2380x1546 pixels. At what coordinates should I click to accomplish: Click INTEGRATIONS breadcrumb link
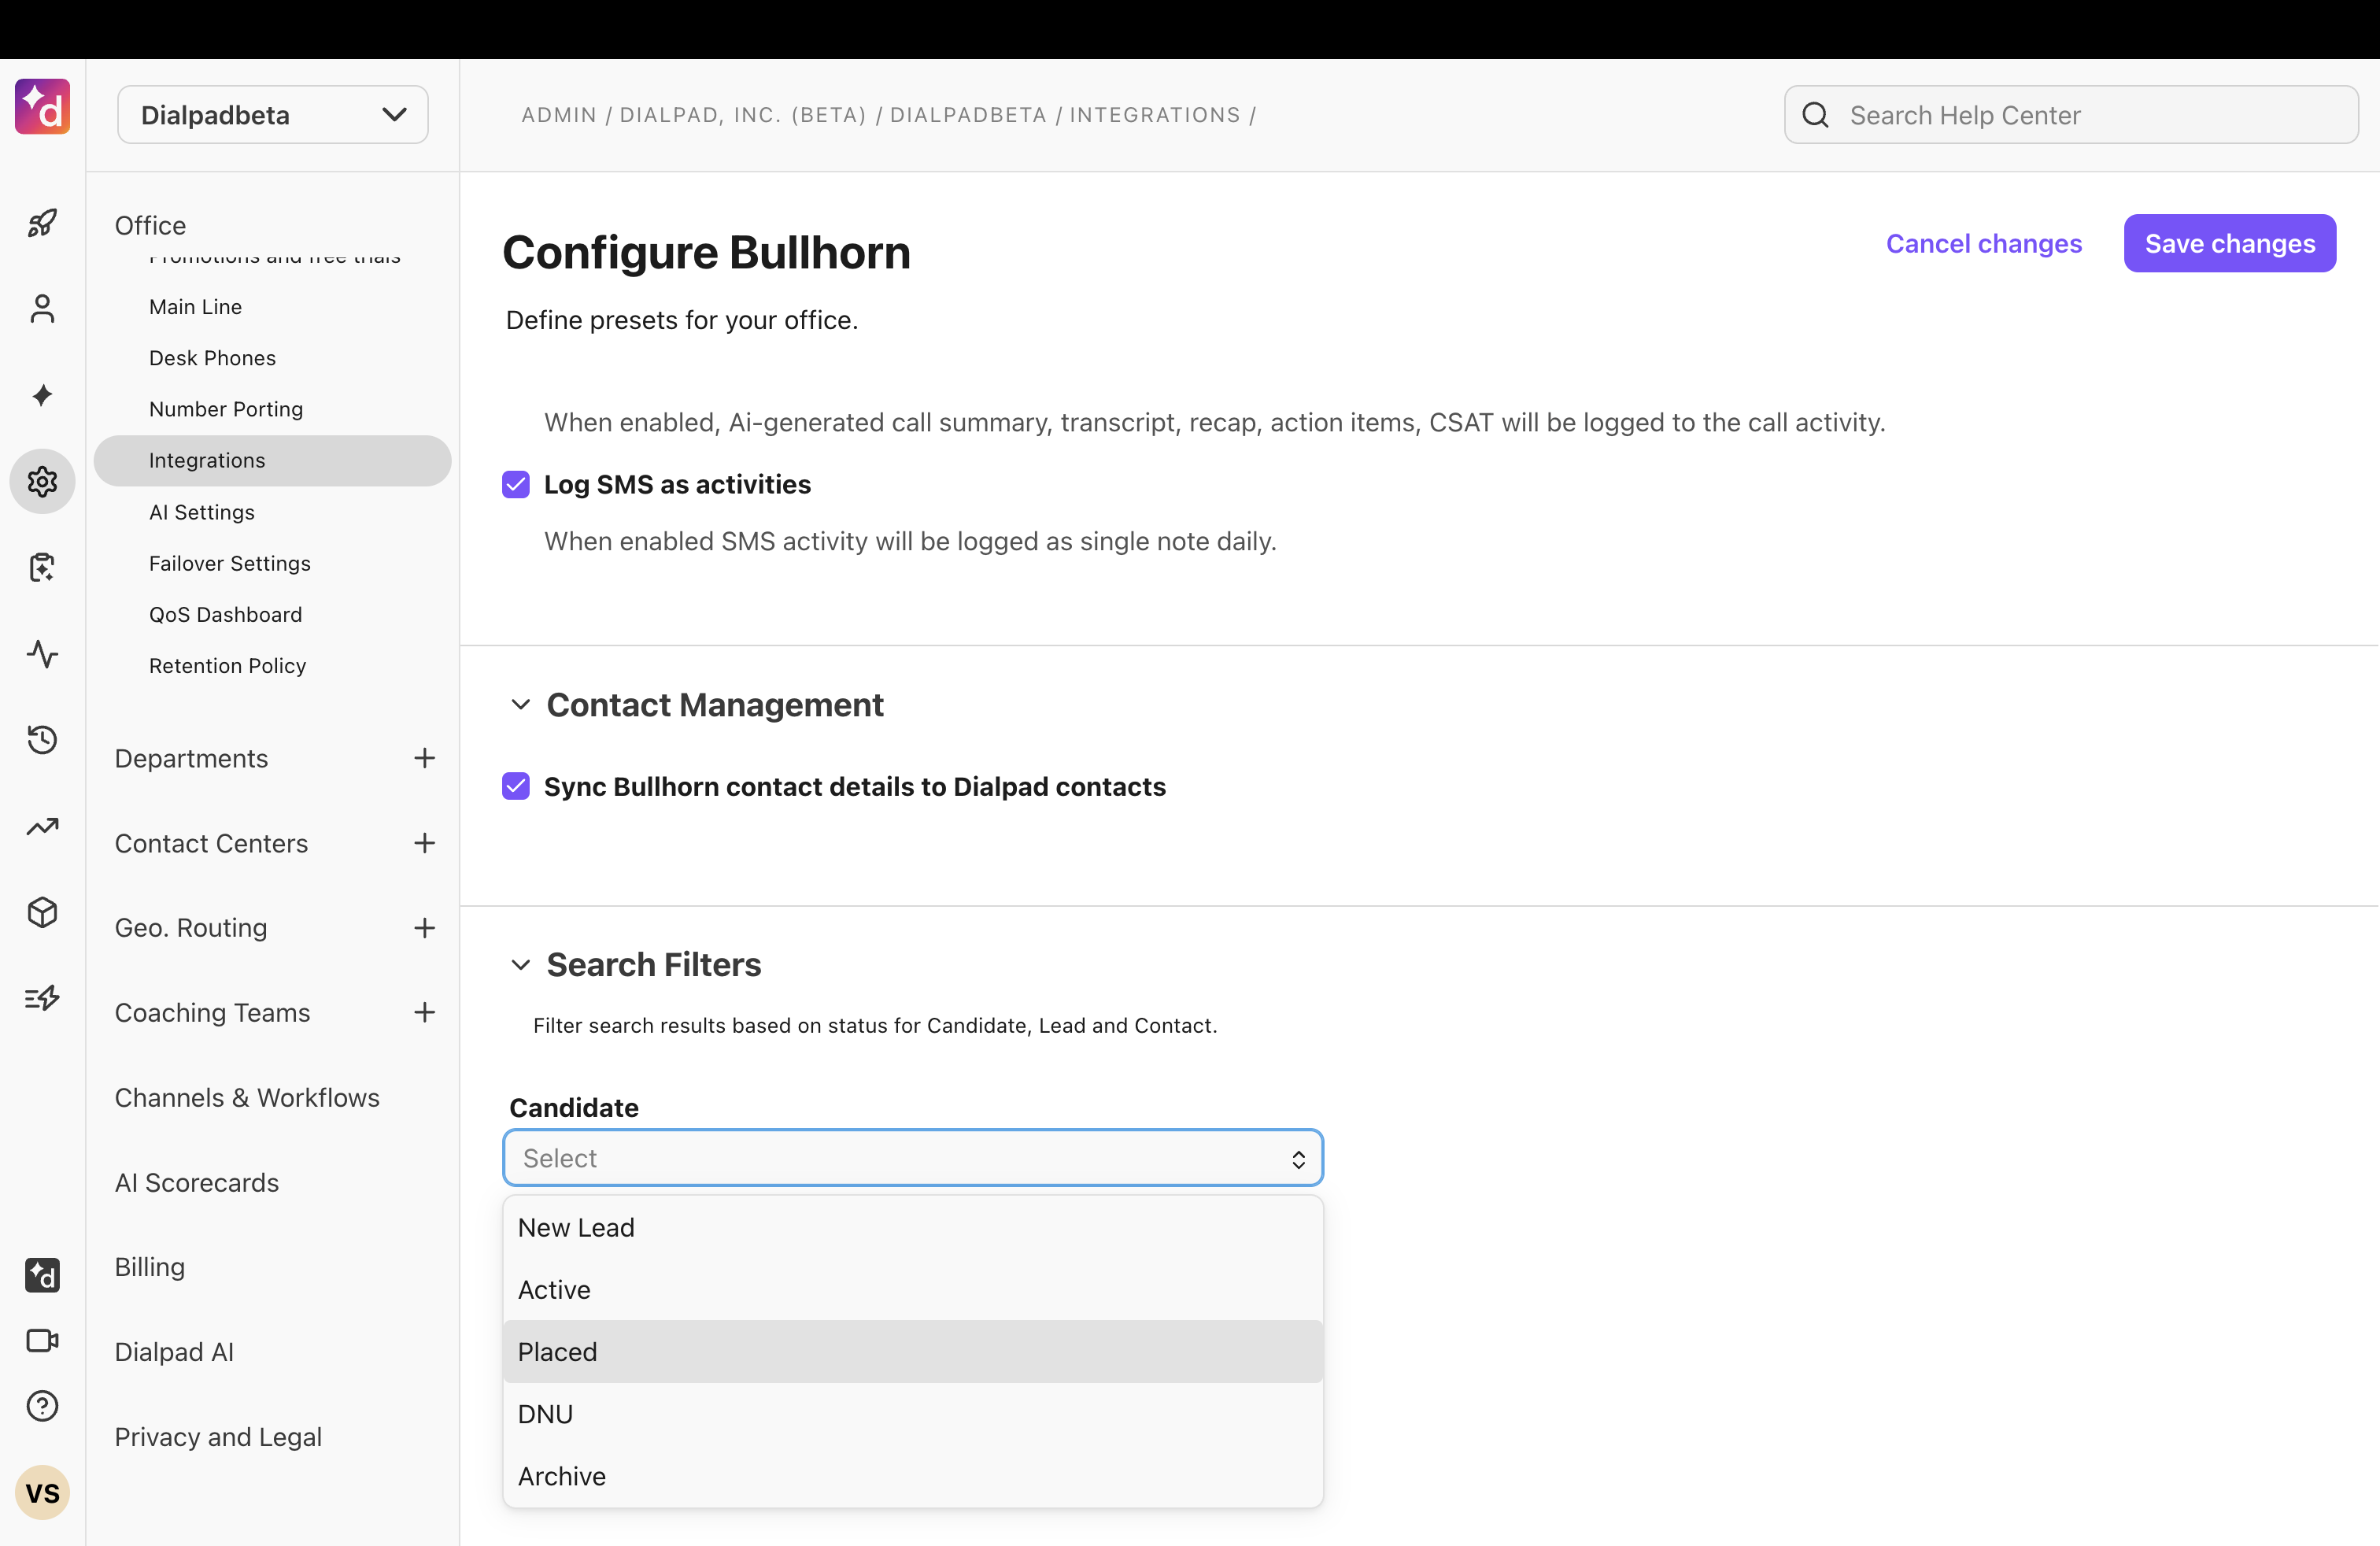point(1155,115)
